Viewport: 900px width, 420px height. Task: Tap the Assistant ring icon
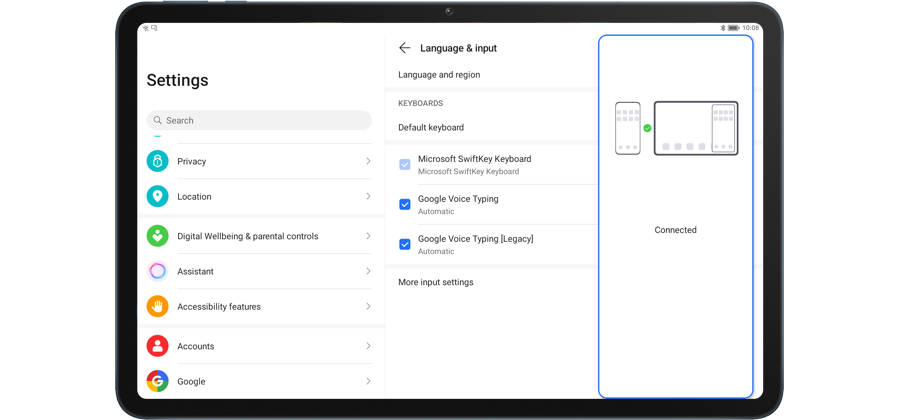coord(157,271)
